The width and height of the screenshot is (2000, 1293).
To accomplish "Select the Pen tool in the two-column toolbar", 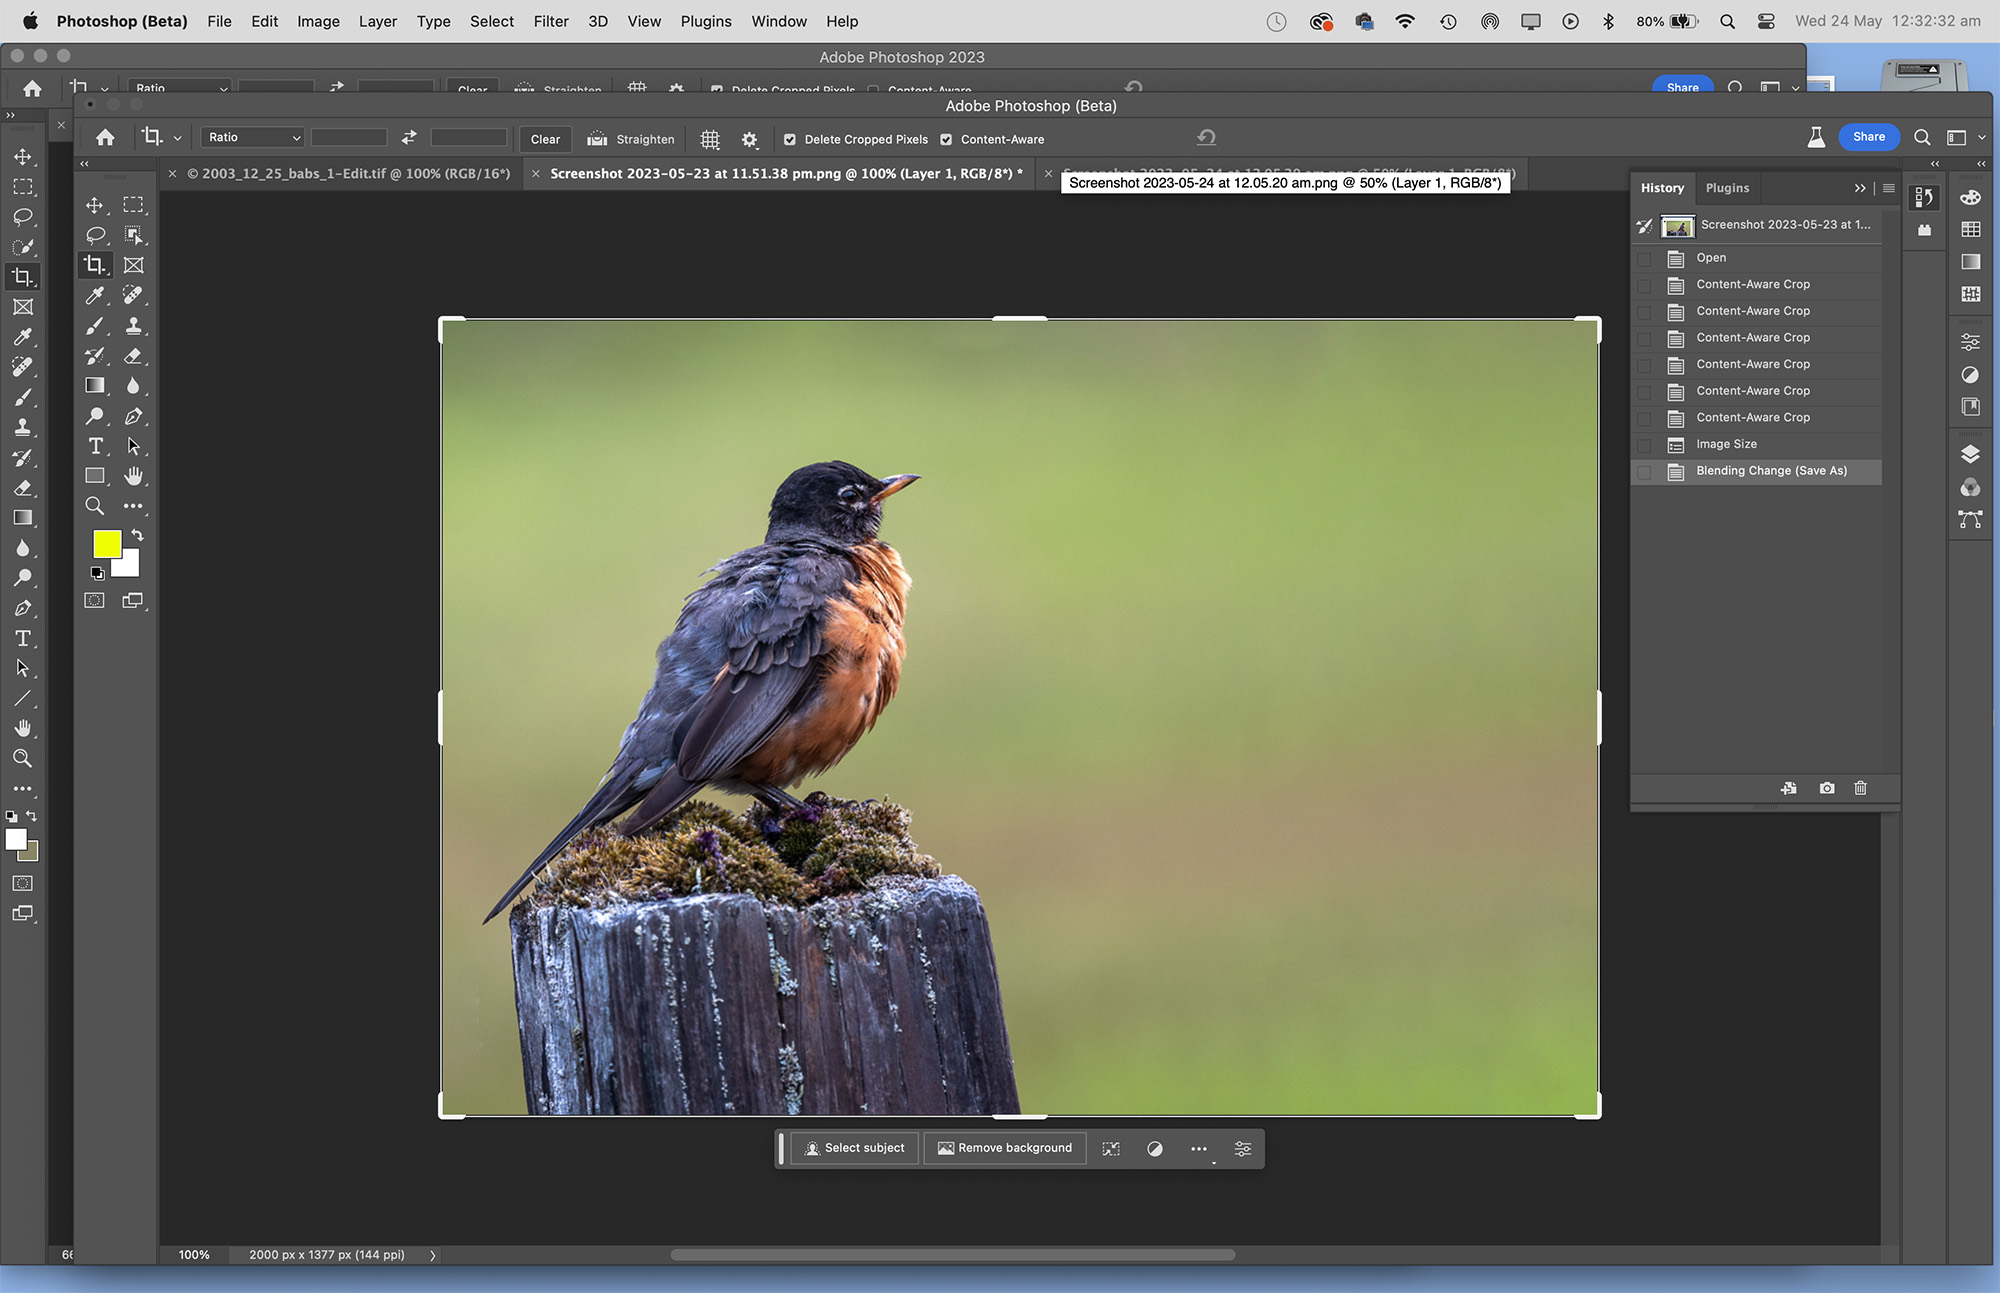I will [x=133, y=416].
